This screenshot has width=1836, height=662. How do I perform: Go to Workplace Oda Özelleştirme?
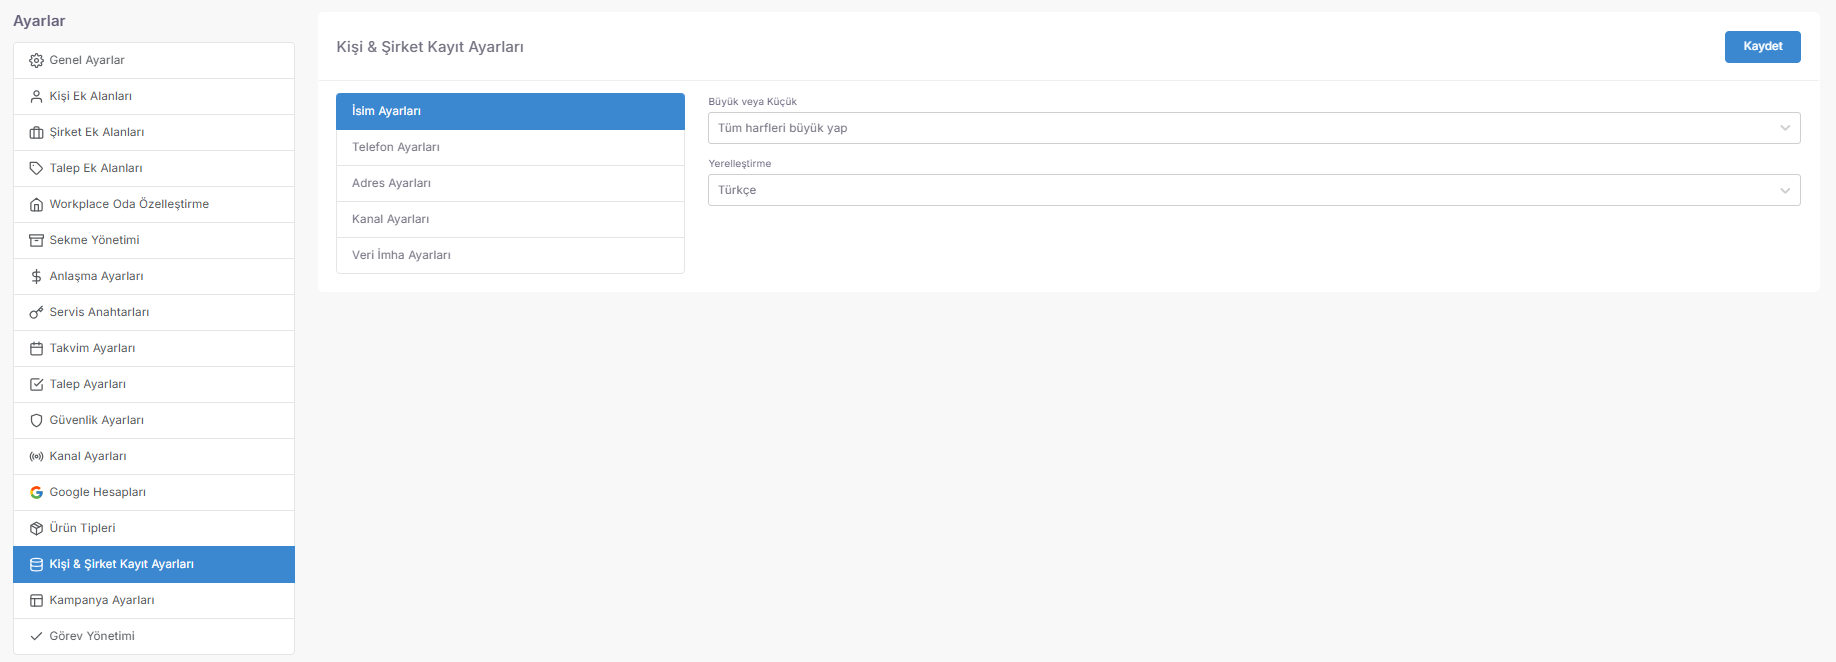[154, 204]
